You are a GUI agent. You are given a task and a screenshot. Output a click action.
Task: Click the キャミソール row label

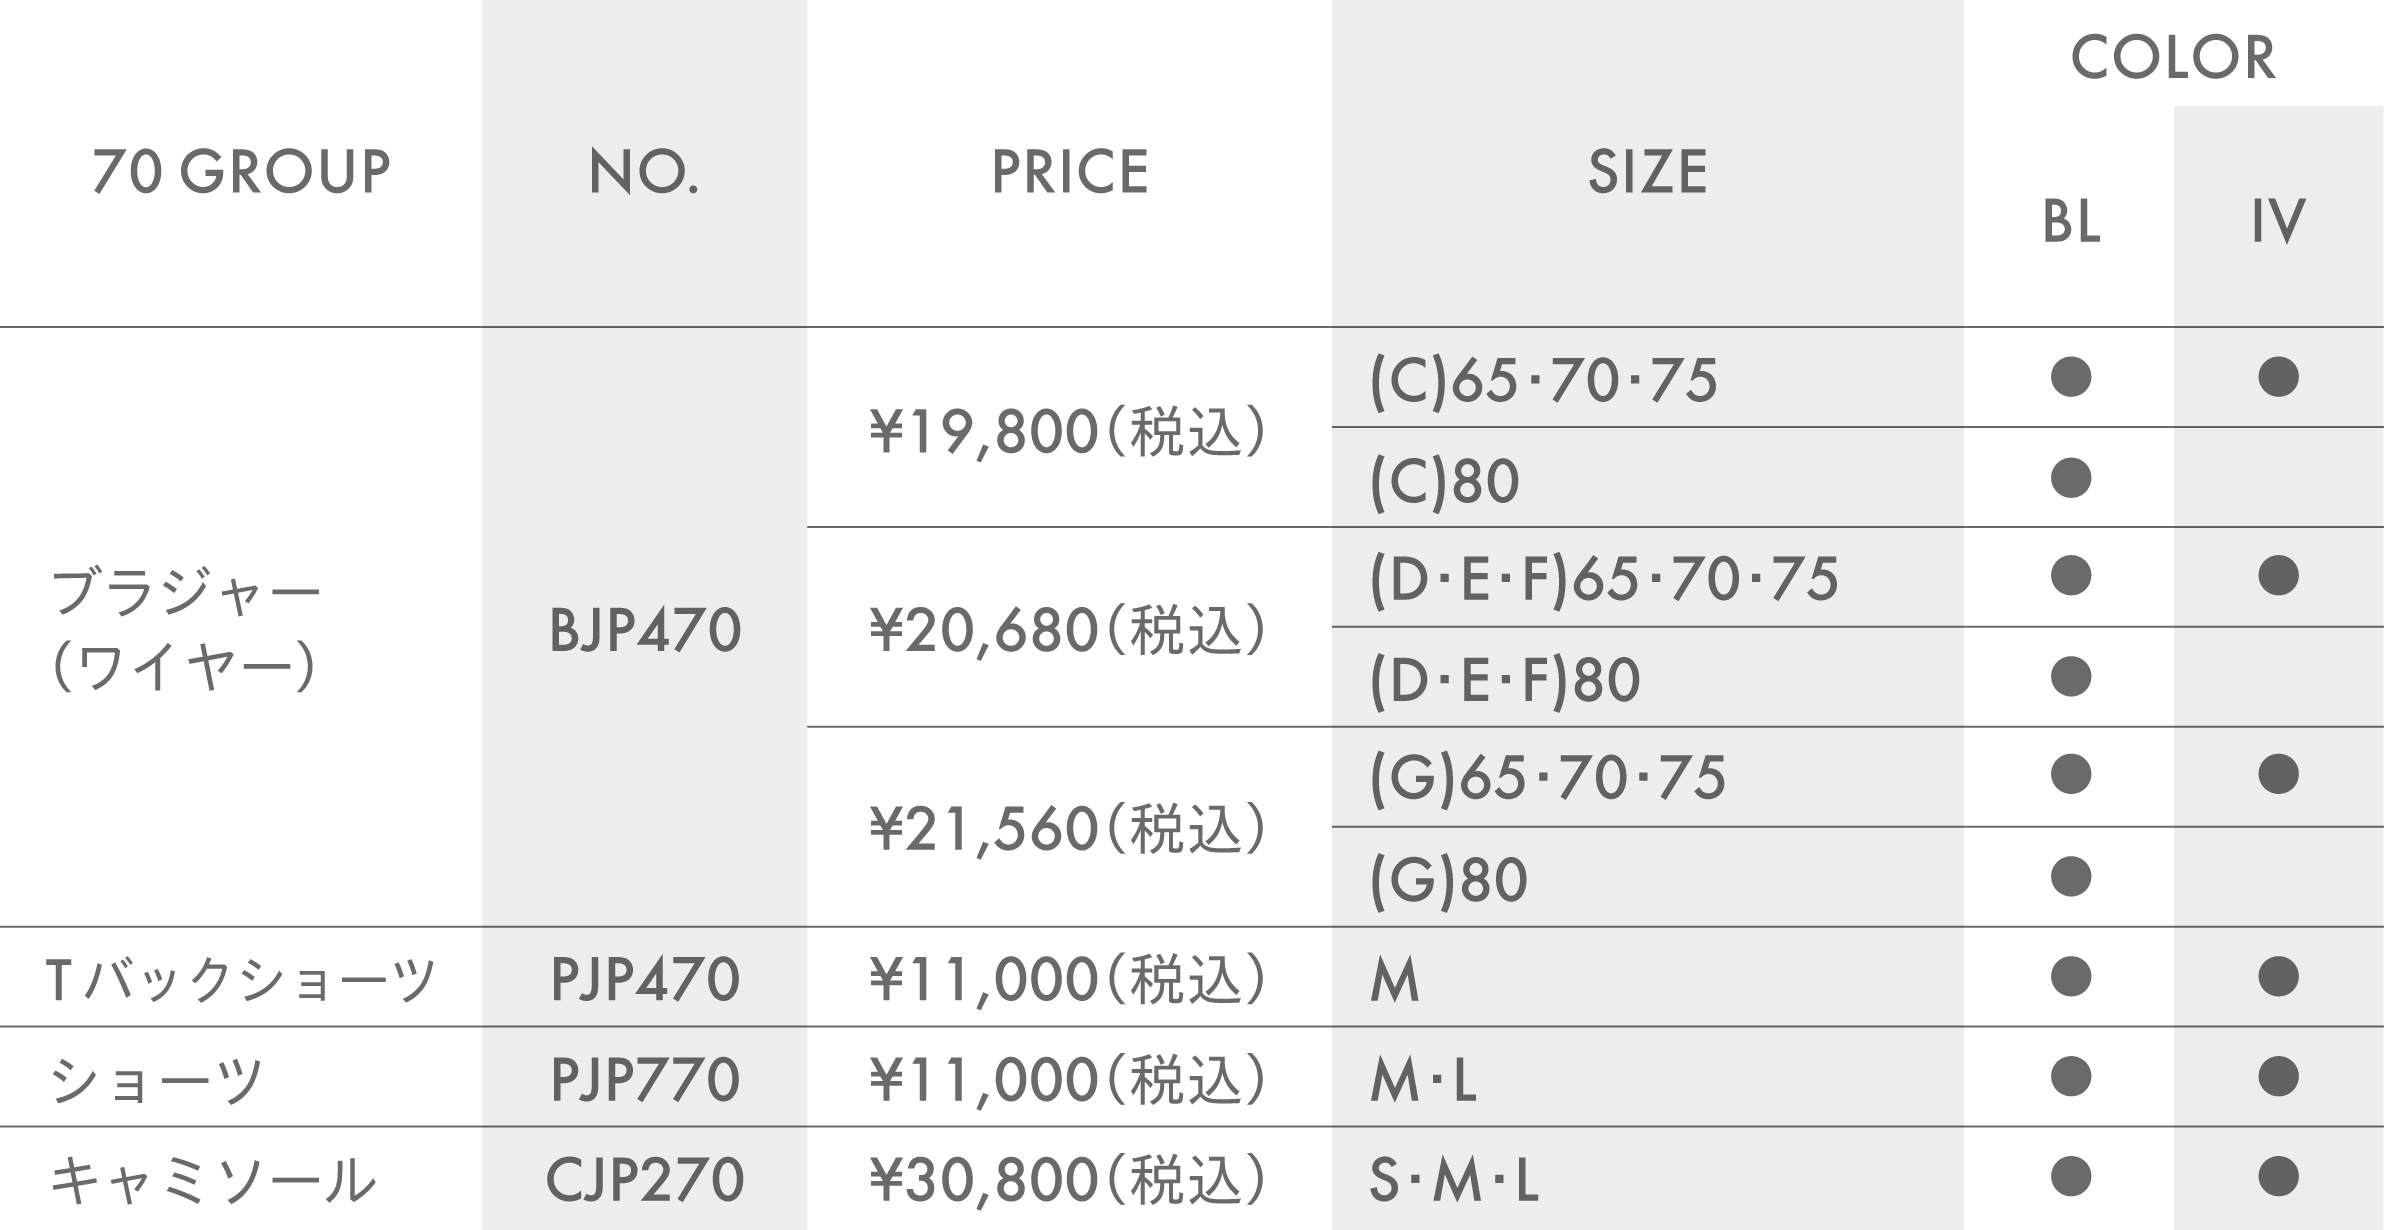[x=213, y=1180]
